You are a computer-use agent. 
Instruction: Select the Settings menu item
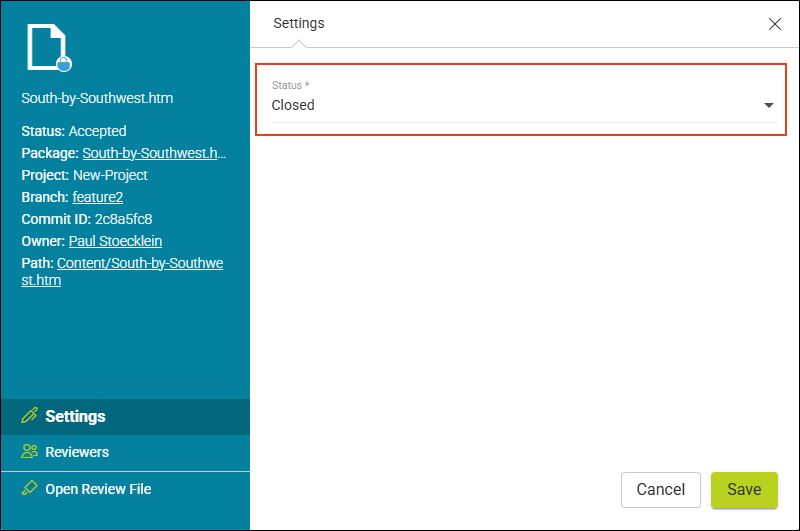pyautogui.click(x=126, y=417)
